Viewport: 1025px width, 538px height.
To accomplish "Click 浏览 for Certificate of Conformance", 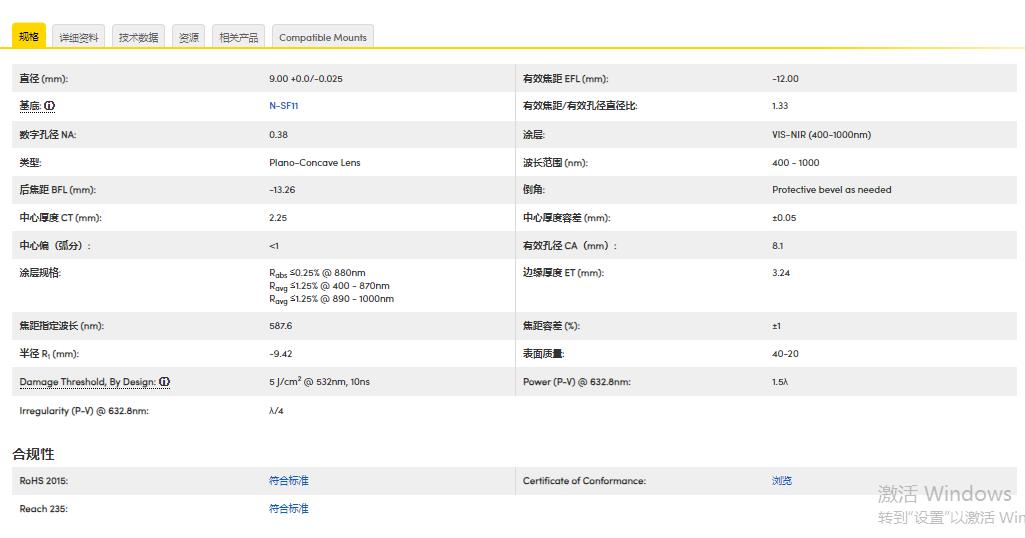I will 782,480.
